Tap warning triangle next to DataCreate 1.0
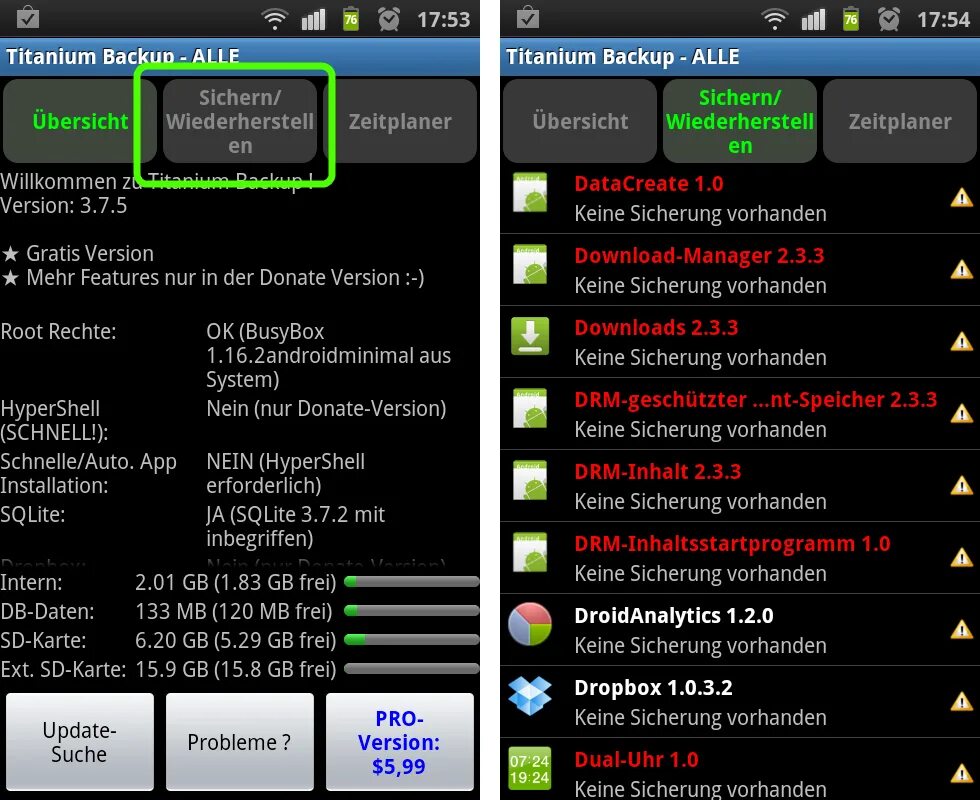This screenshot has width=980, height=800. (x=961, y=198)
